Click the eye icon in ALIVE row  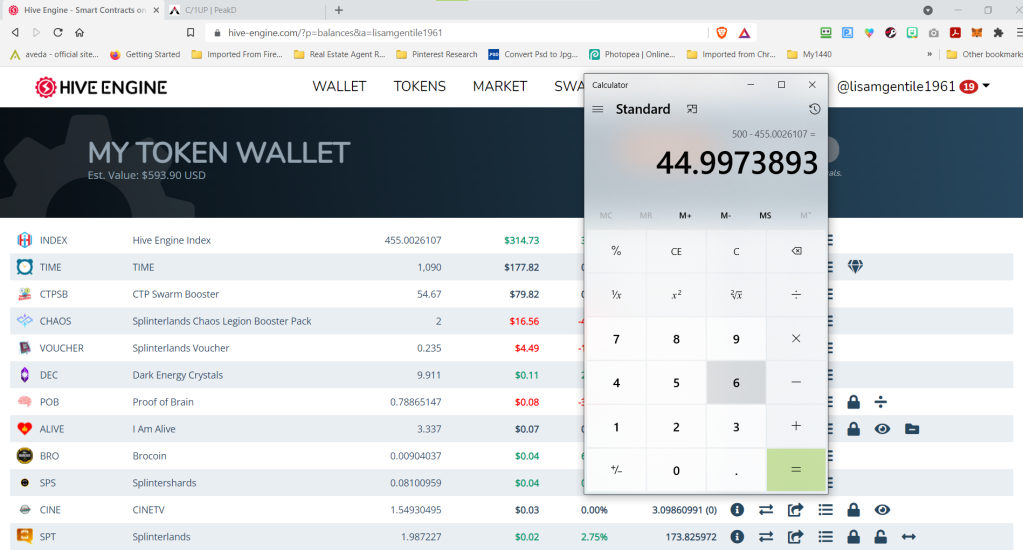pos(882,429)
